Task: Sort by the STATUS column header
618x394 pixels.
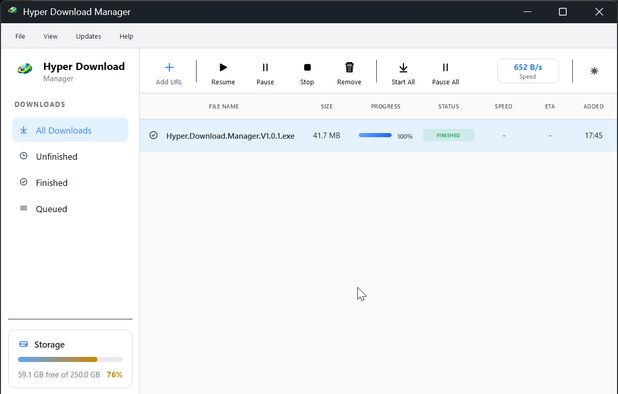Action: tap(449, 106)
